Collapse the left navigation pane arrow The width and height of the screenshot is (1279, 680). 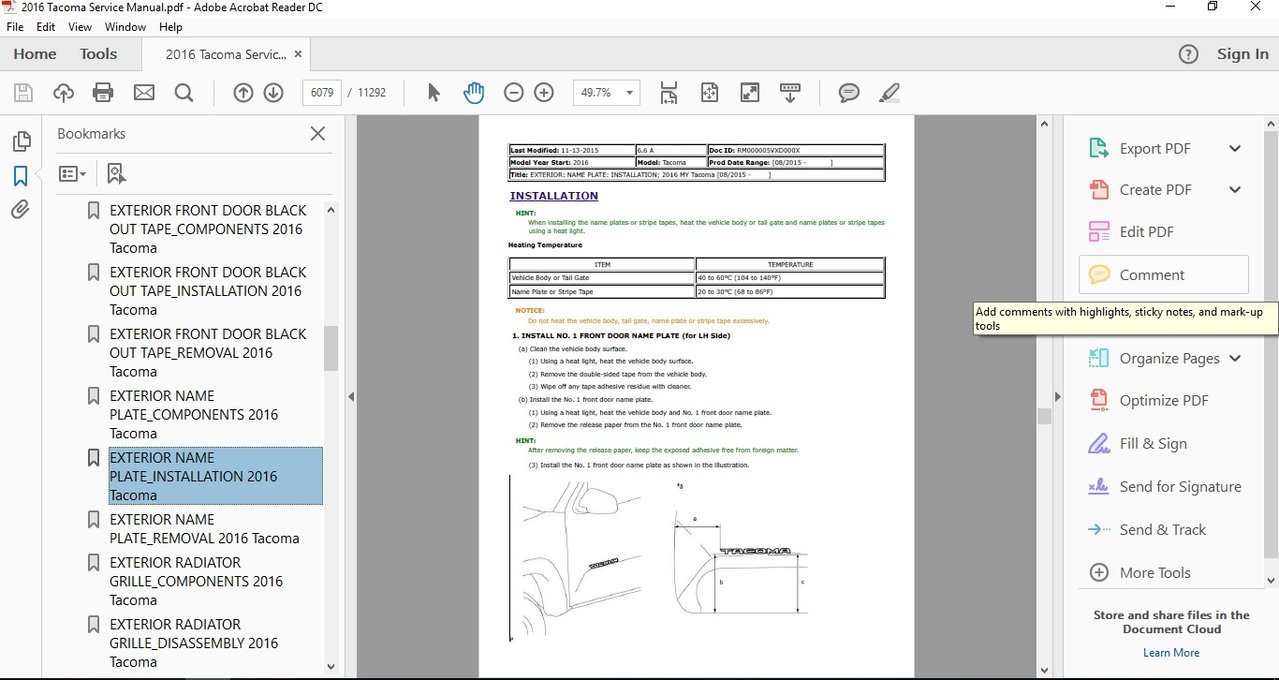351,397
